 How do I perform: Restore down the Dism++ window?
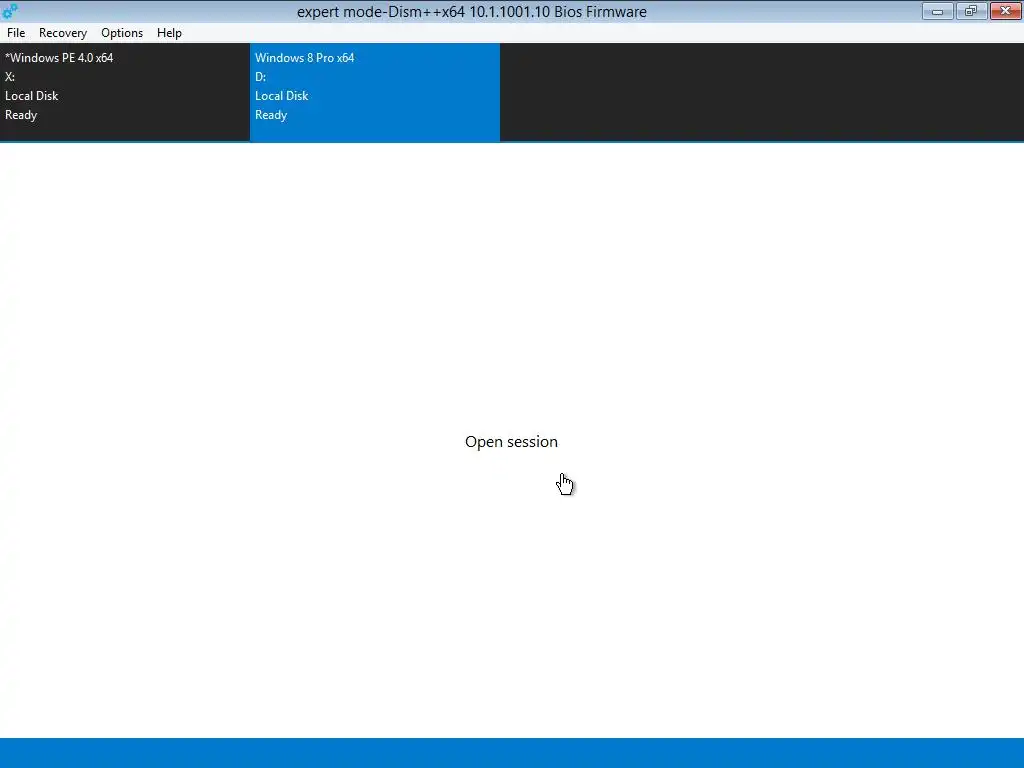click(971, 11)
